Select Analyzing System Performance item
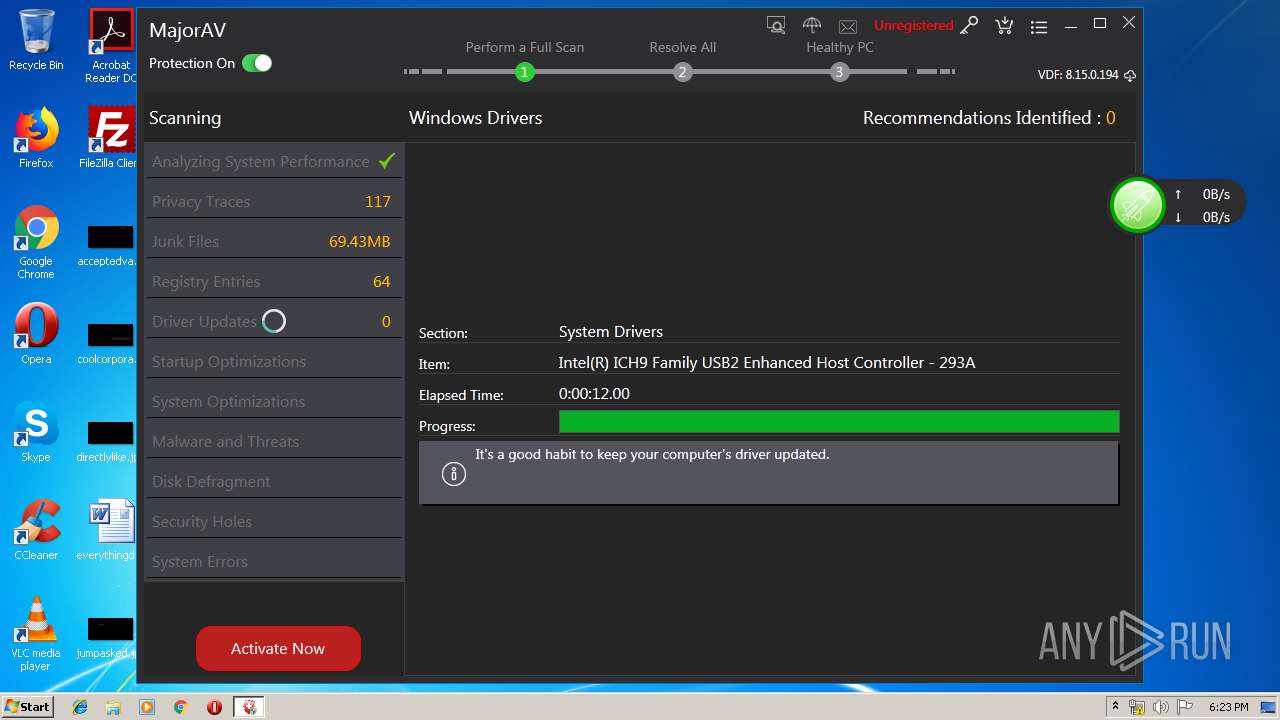 click(x=274, y=161)
